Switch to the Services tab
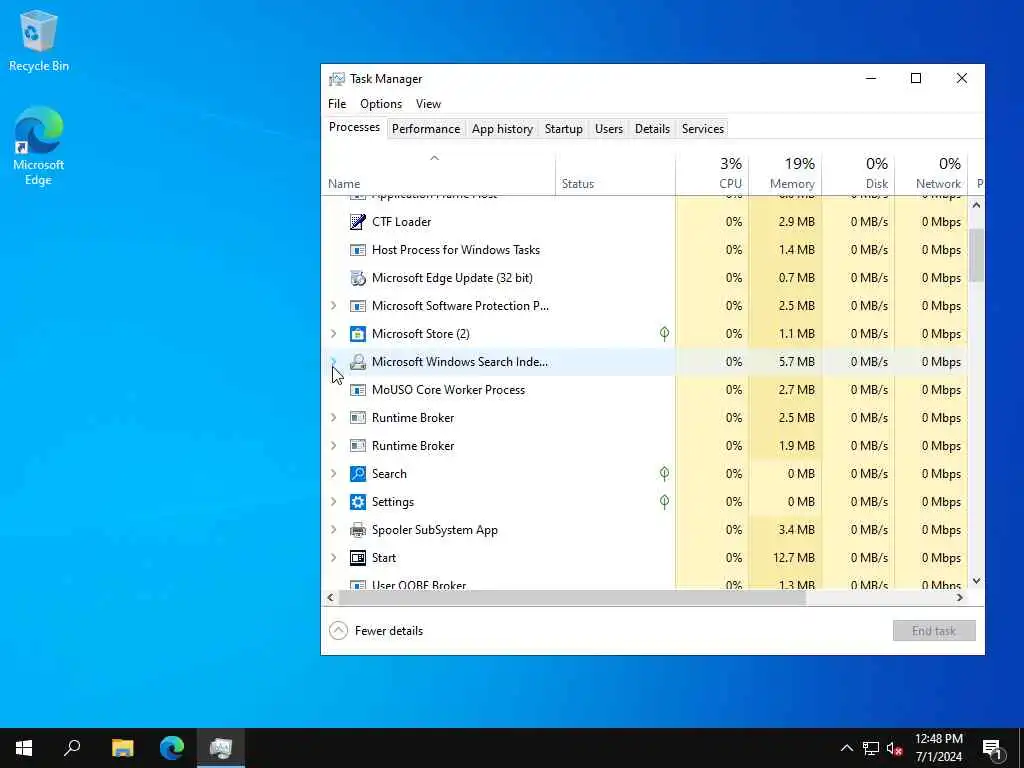 (x=703, y=129)
